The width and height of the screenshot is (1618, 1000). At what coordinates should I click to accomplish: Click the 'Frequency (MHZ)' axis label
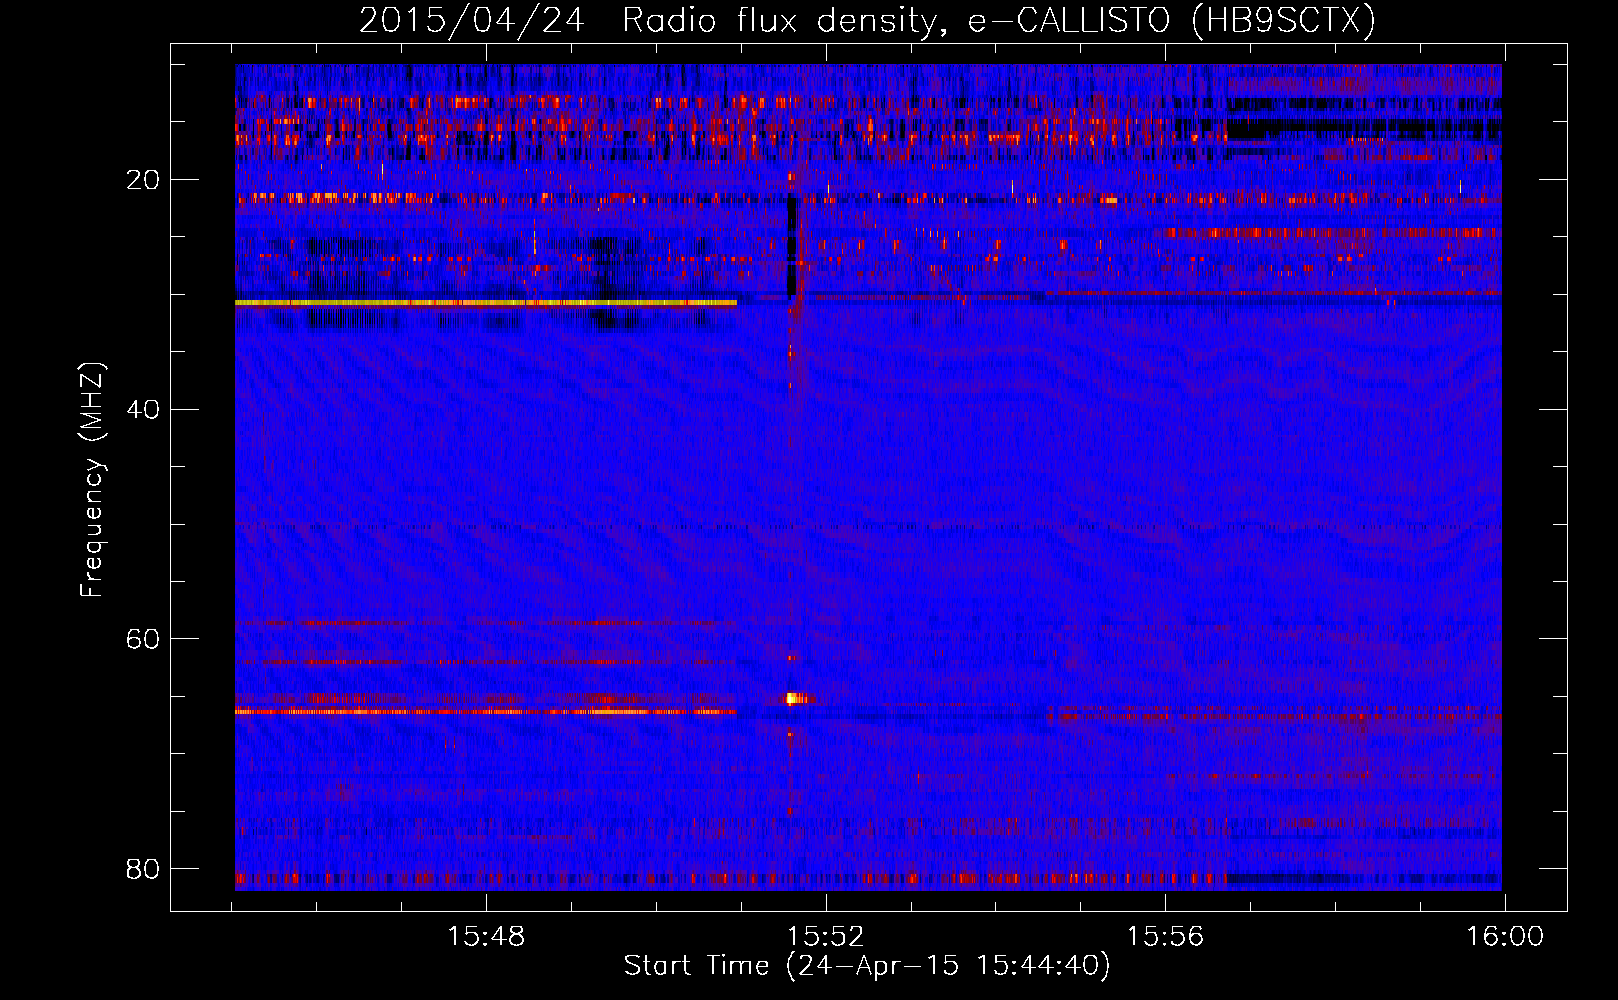coord(92,480)
